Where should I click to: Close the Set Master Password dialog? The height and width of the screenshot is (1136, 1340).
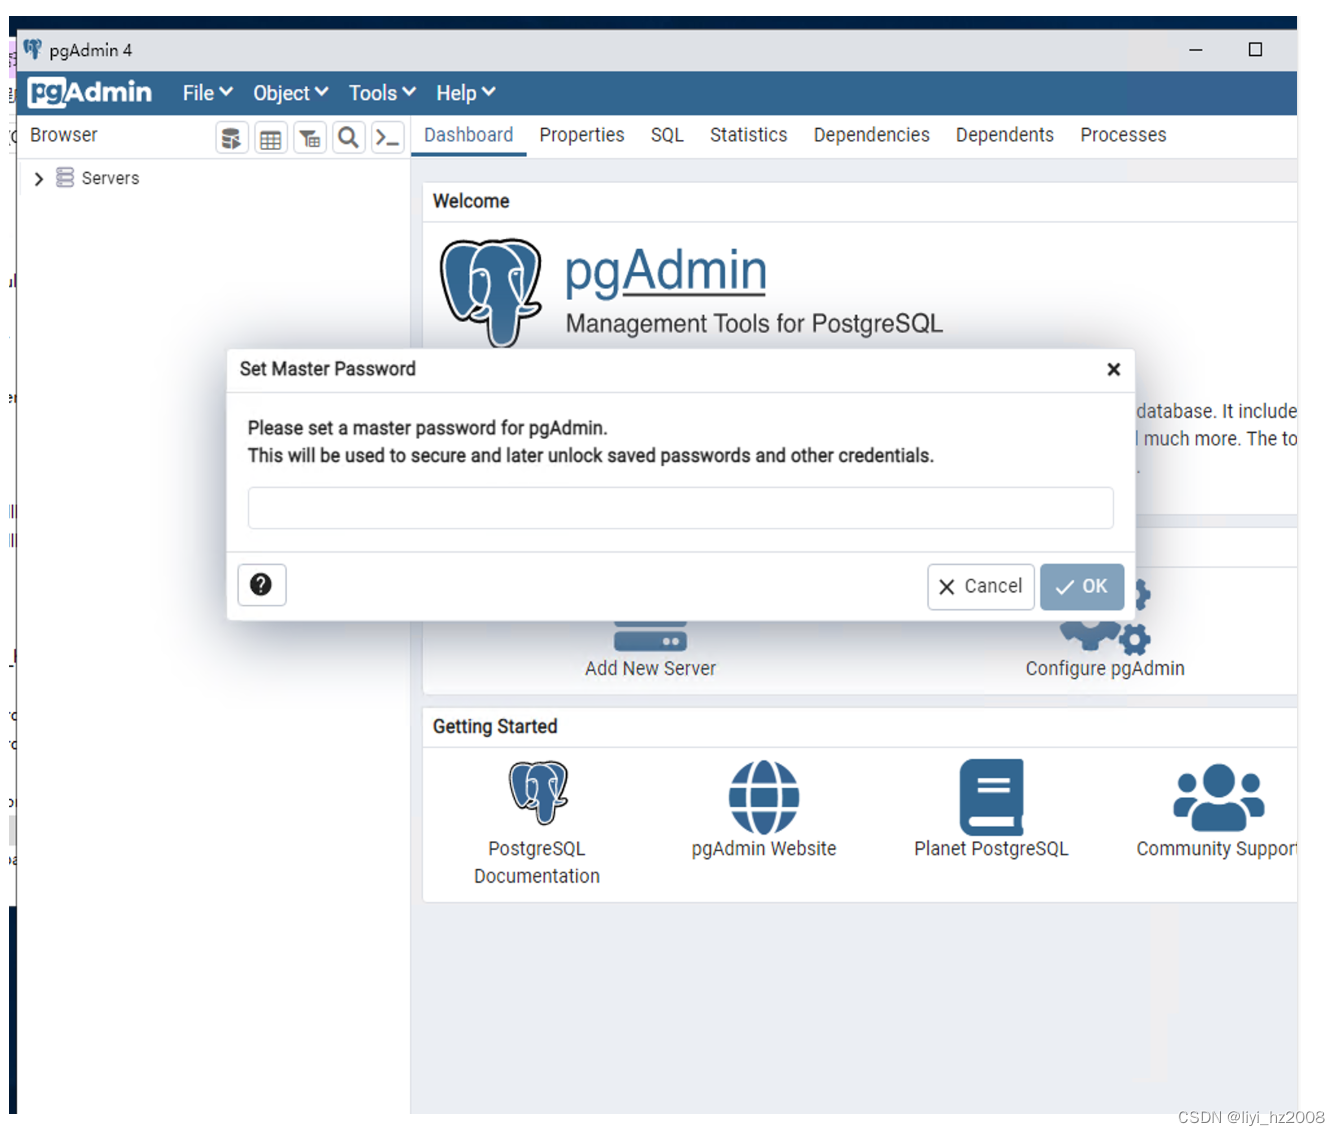(x=1113, y=369)
